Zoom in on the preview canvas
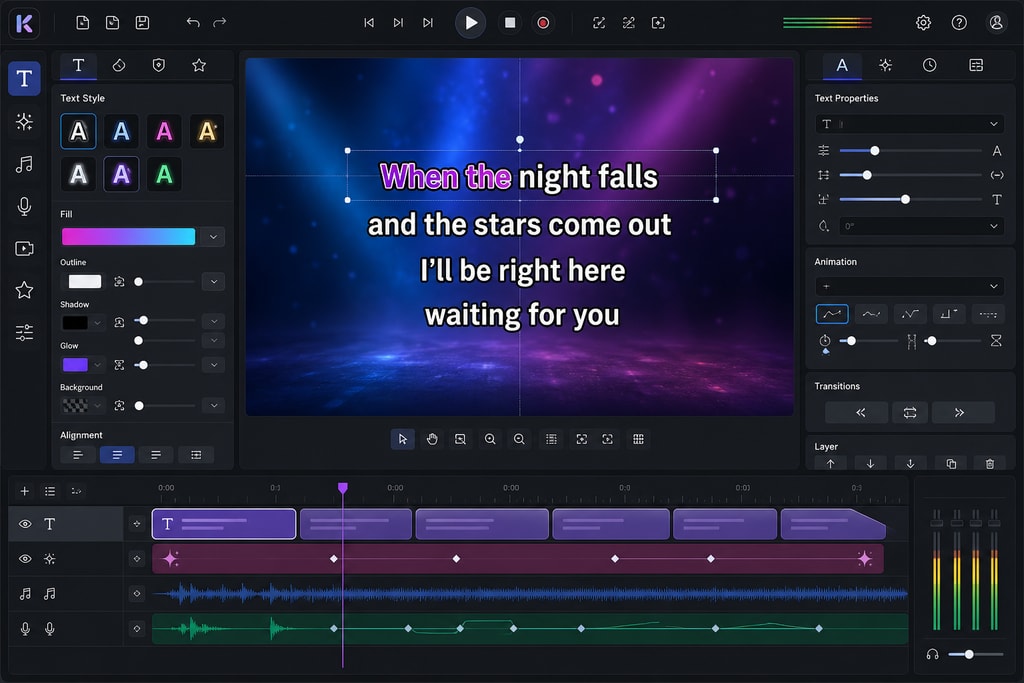Viewport: 1024px width, 683px height. (490, 439)
